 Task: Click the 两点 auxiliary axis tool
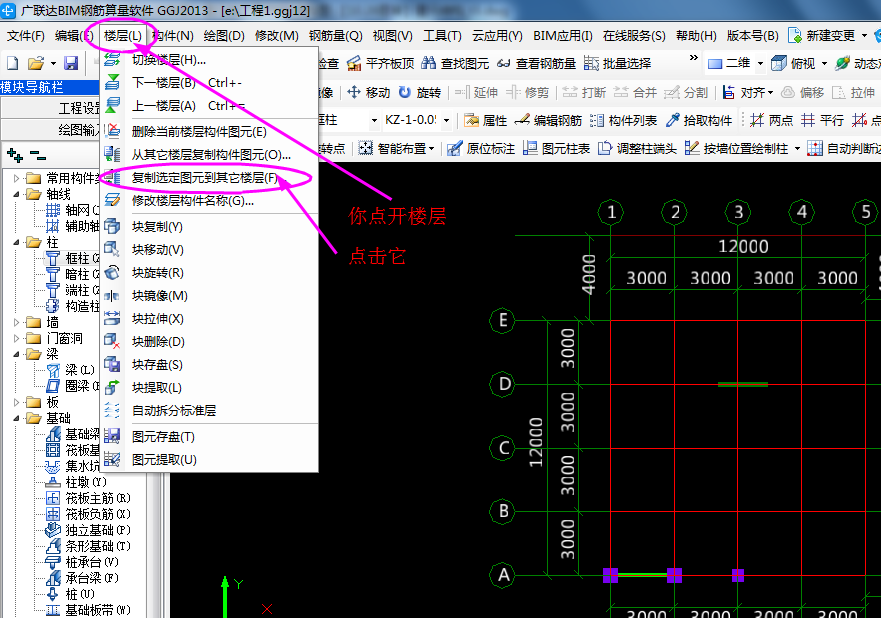771,120
